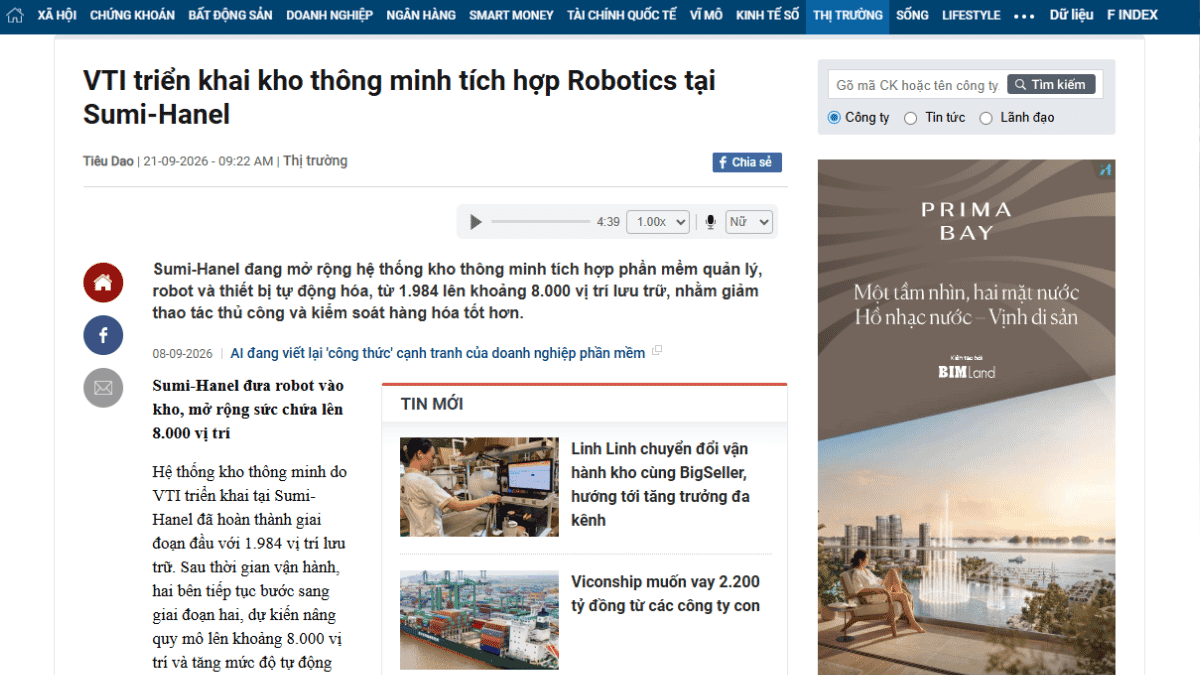Click the TIN MỚI section heading

pos(432,404)
